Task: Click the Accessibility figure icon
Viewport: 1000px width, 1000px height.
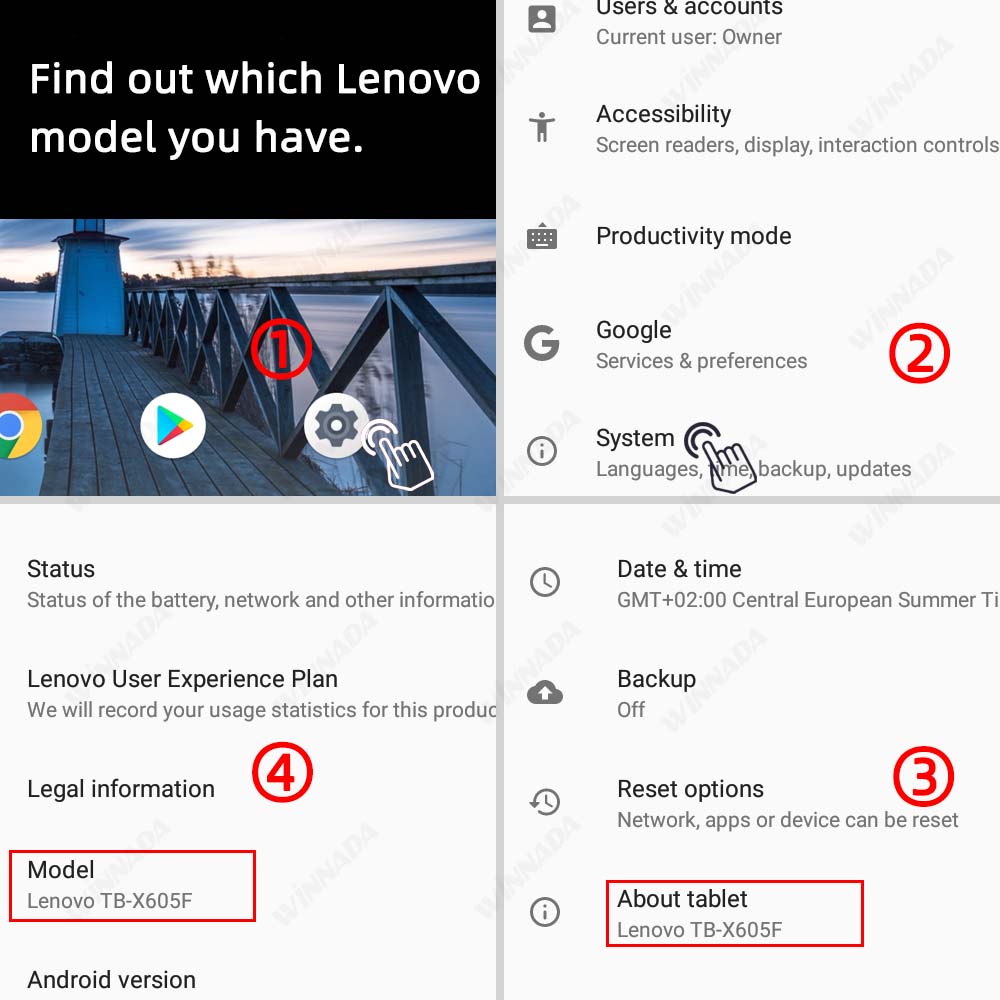Action: click(x=542, y=127)
